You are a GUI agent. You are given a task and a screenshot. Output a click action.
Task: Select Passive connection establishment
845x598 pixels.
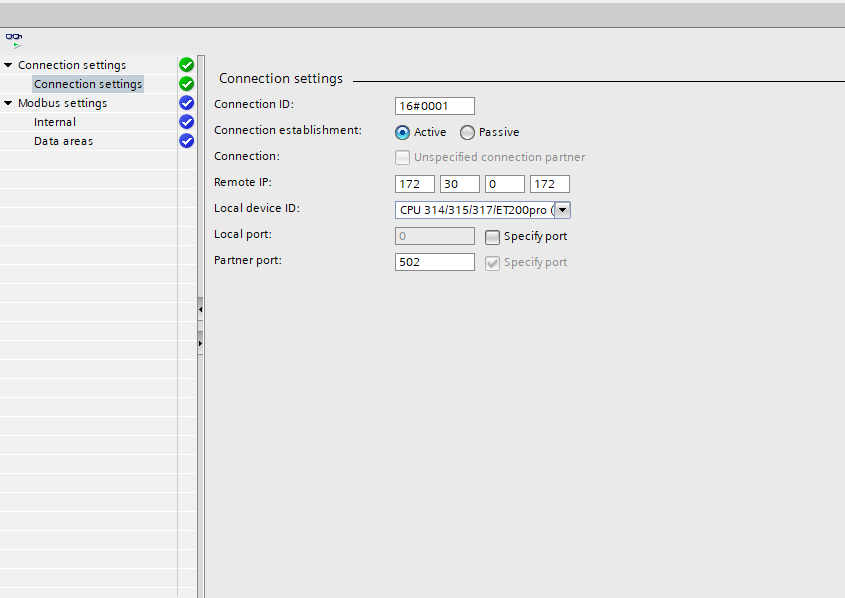[467, 132]
